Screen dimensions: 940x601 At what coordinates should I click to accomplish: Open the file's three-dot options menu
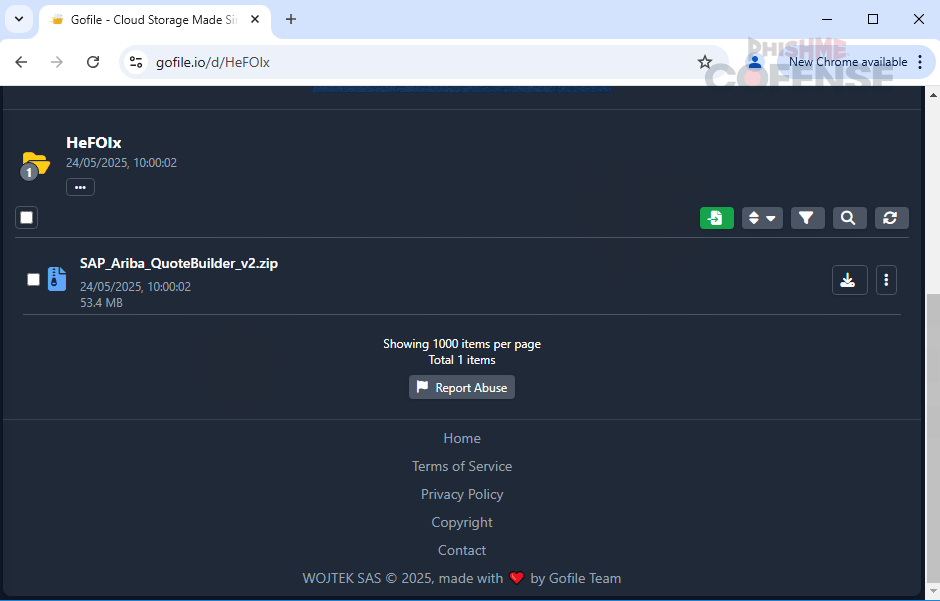886,280
